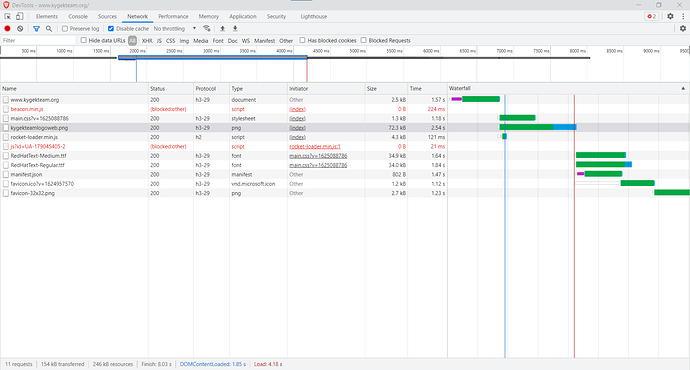Export HAR file with download arrow
The width and height of the screenshot is (690, 370).
[x=235, y=29]
